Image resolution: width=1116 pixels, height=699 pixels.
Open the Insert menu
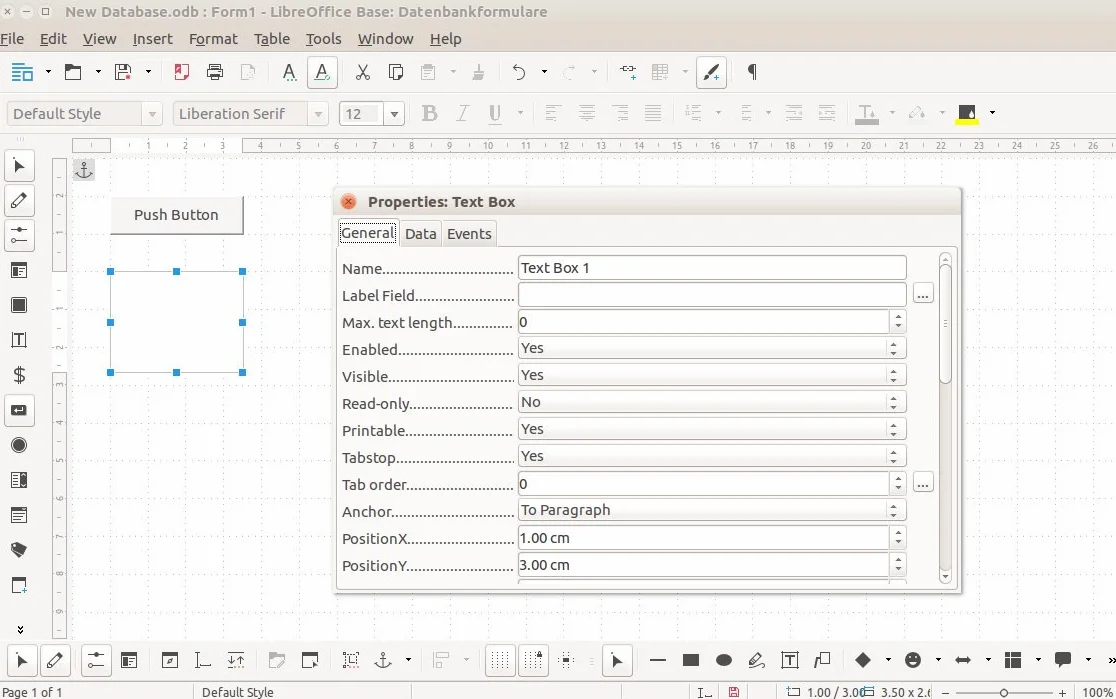(152, 38)
